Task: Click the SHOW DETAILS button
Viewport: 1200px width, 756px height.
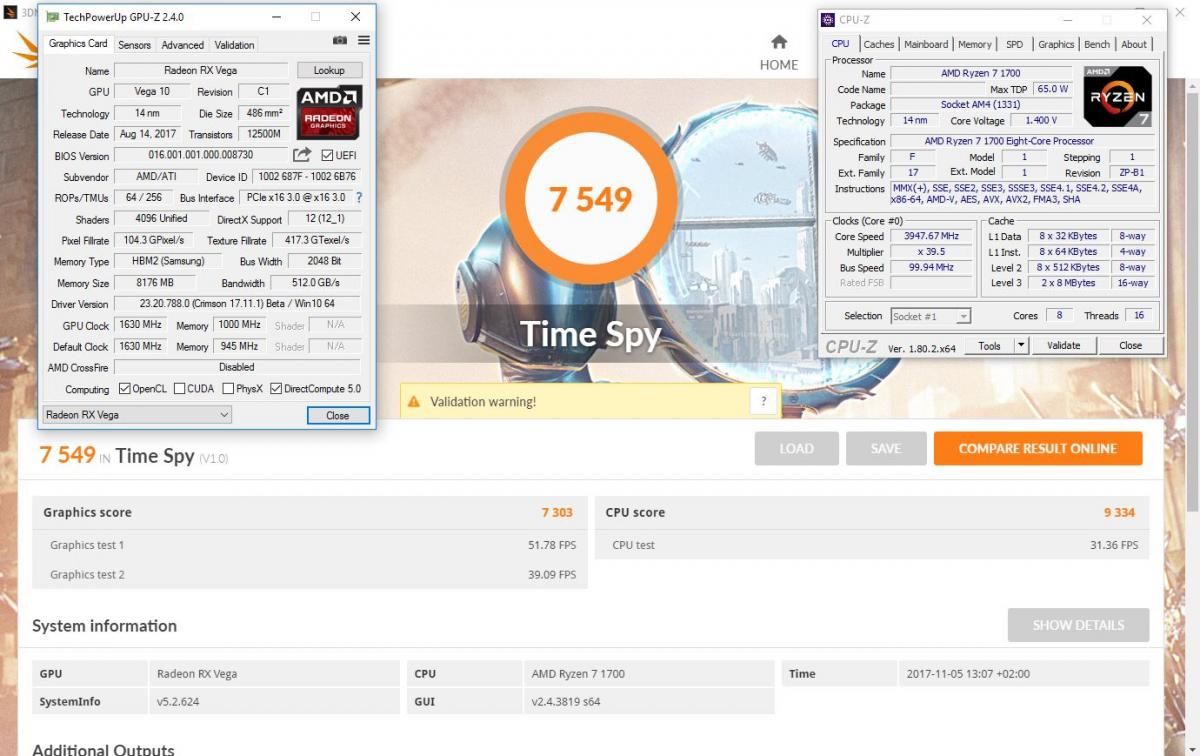Action: pos(1078,625)
